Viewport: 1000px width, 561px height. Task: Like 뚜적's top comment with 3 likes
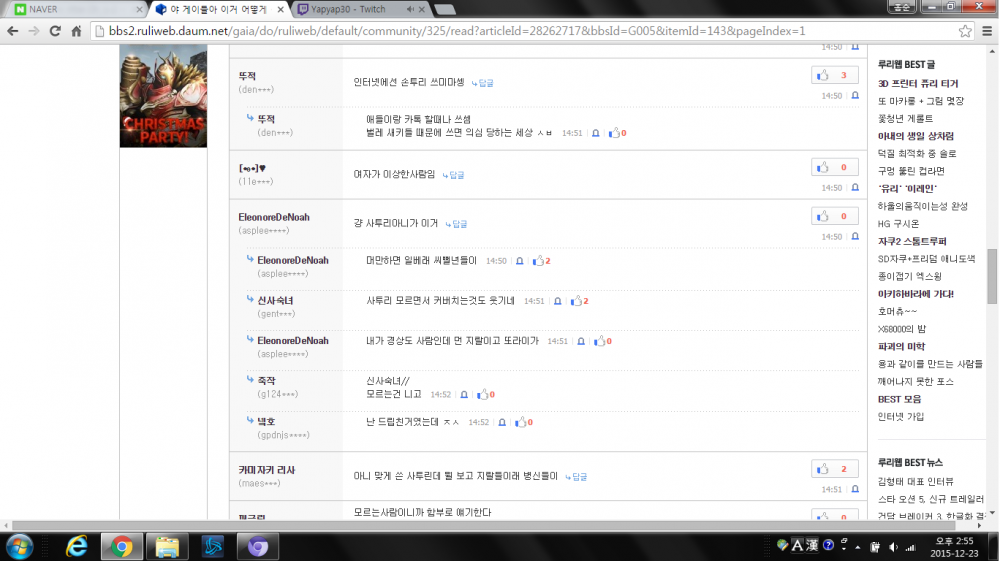coord(823,75)
